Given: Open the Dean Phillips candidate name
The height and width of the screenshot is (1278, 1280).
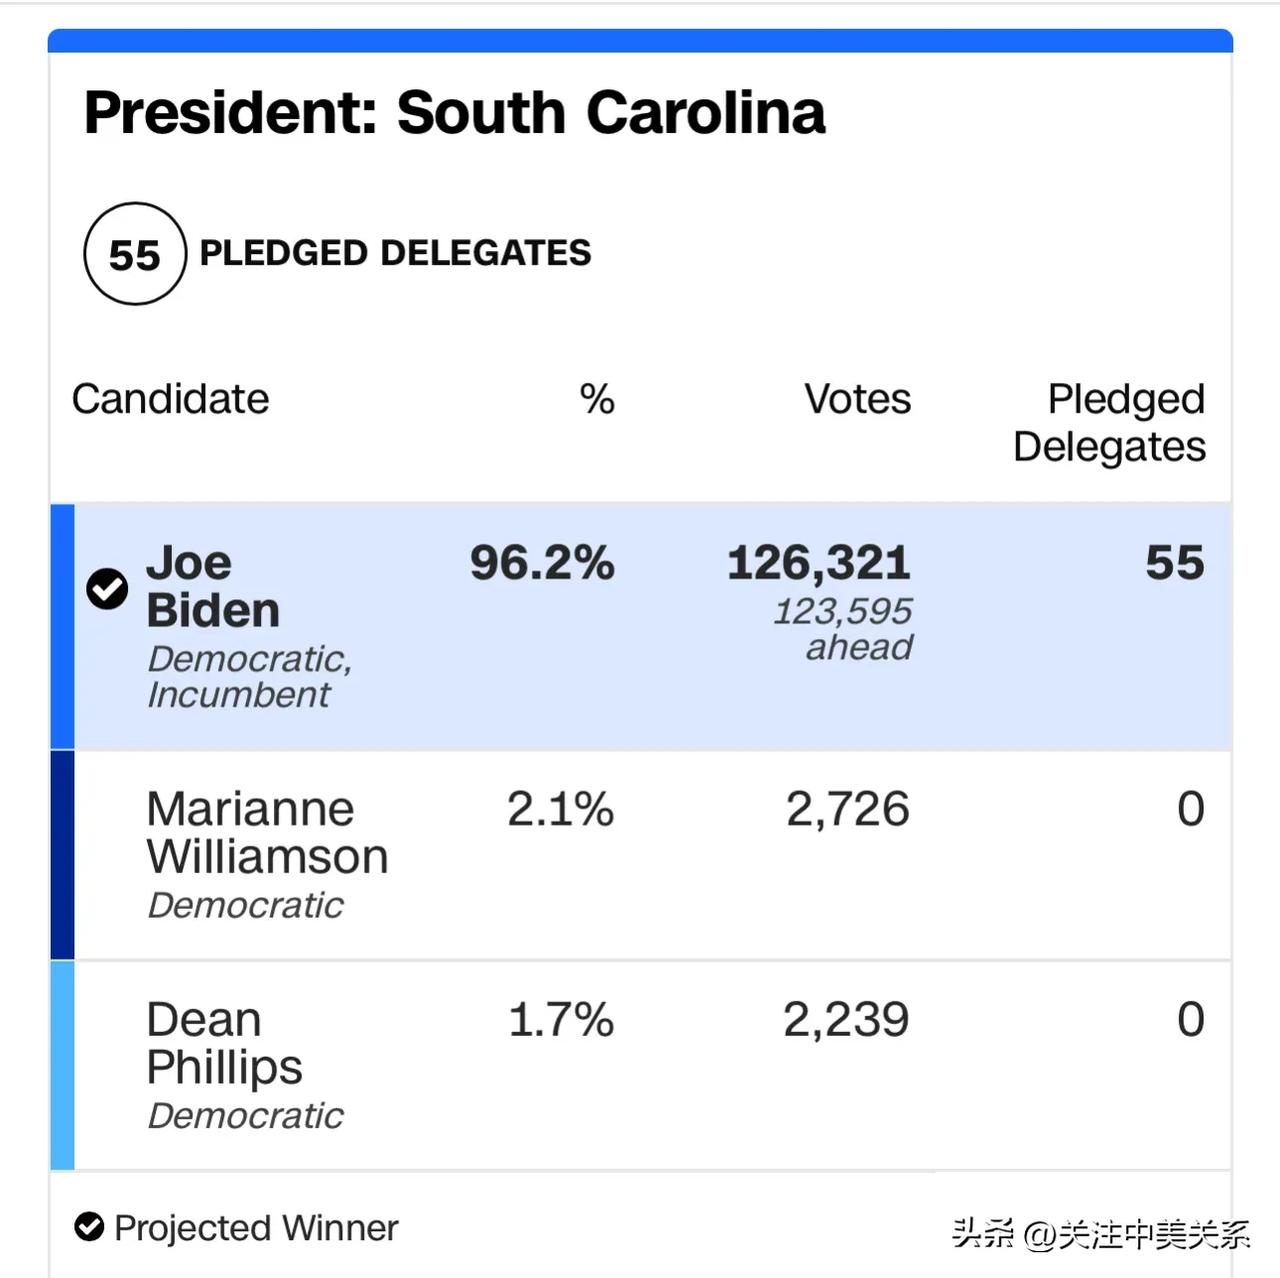Looking at the screenshot, I should pyautogui.click(x=224, y=1043).
